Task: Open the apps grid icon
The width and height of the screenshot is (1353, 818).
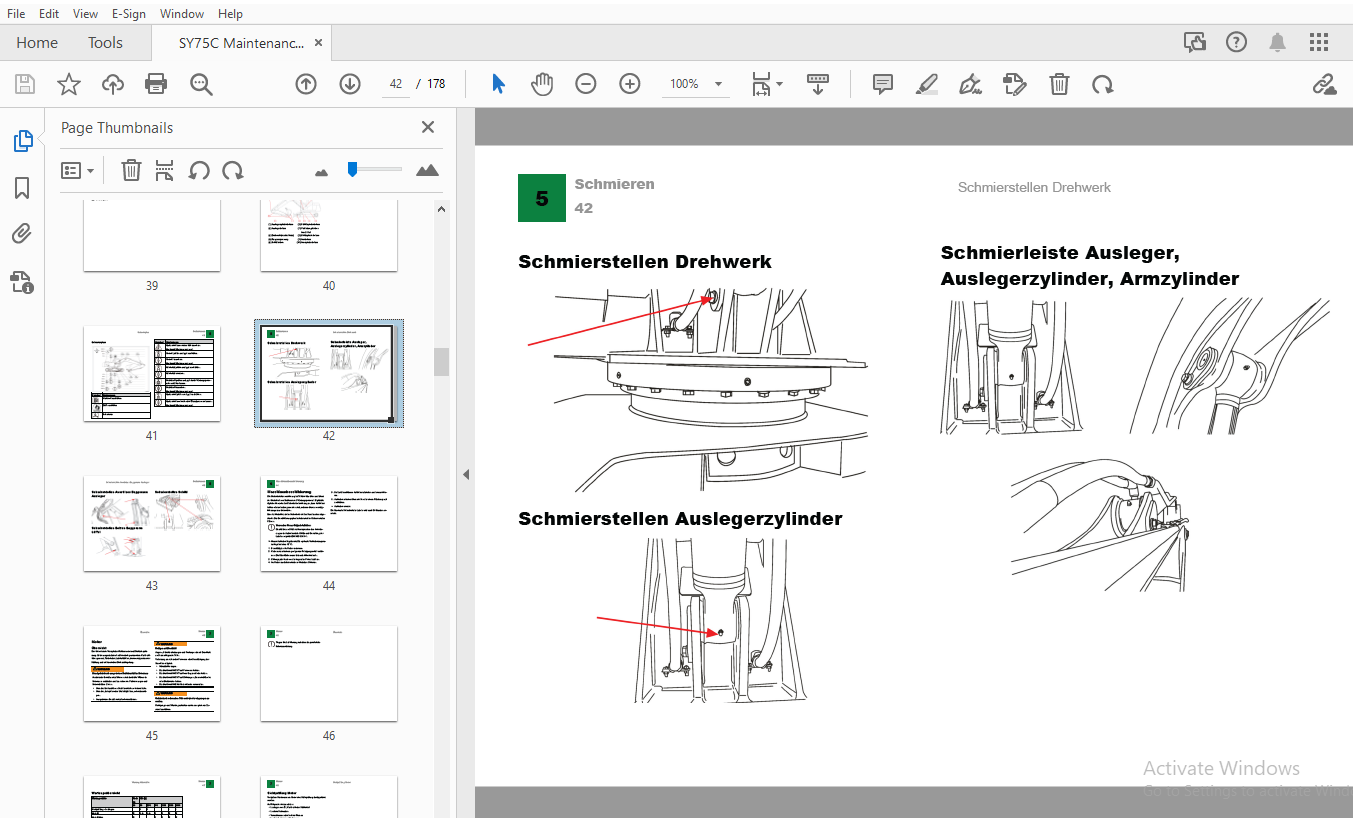Action: click(x=1319, y=42)
